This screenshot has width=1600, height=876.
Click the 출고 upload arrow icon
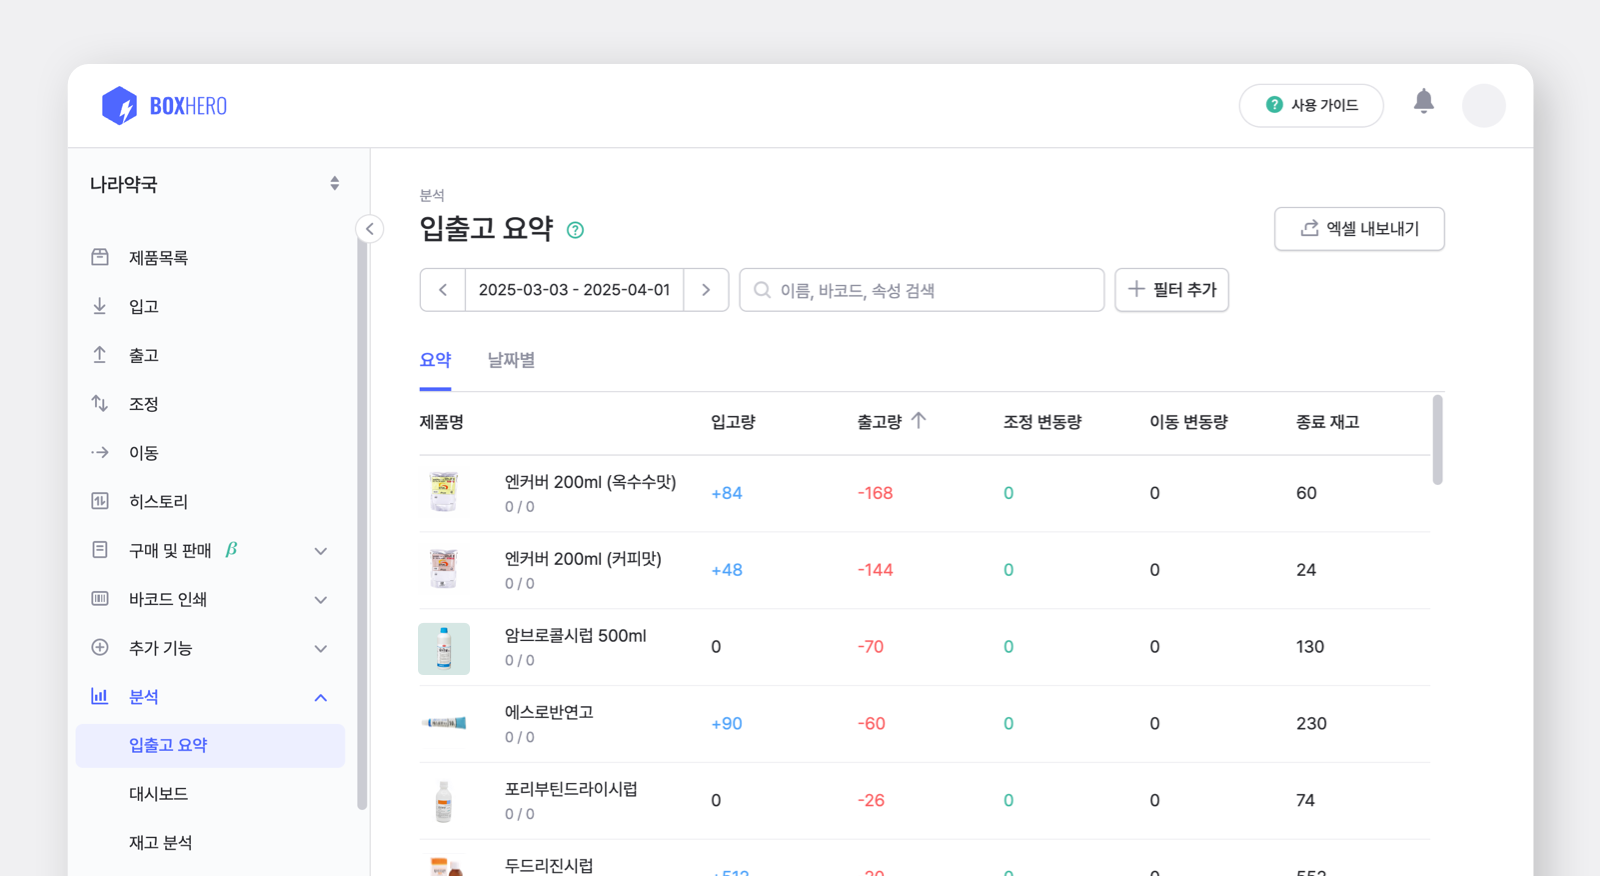[100, 355]
